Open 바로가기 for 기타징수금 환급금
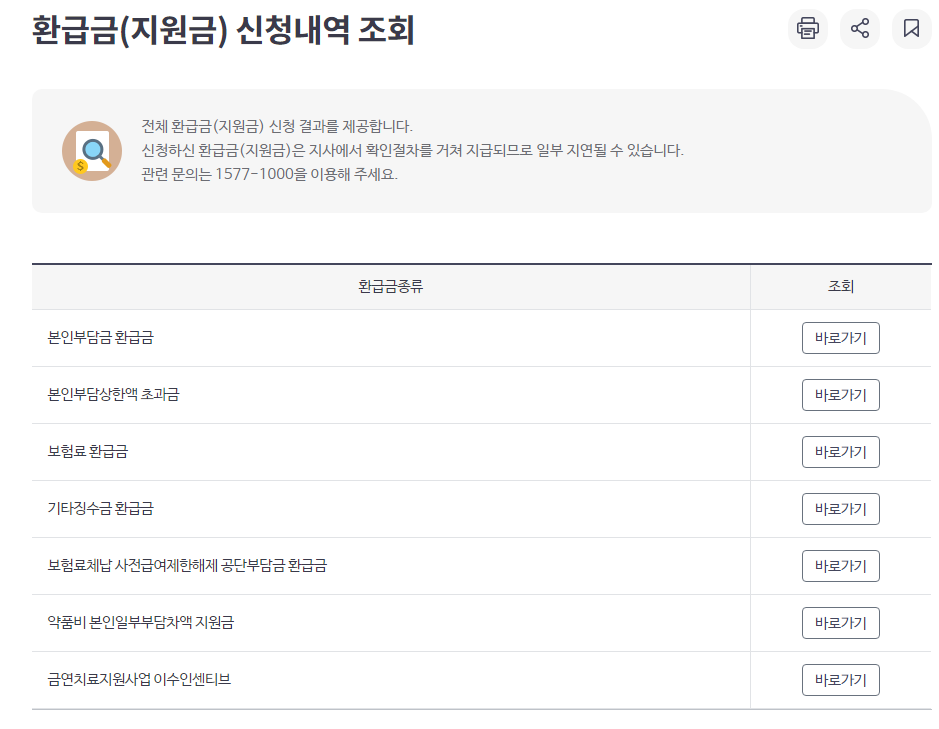939x729 pixels. (841, 508)
